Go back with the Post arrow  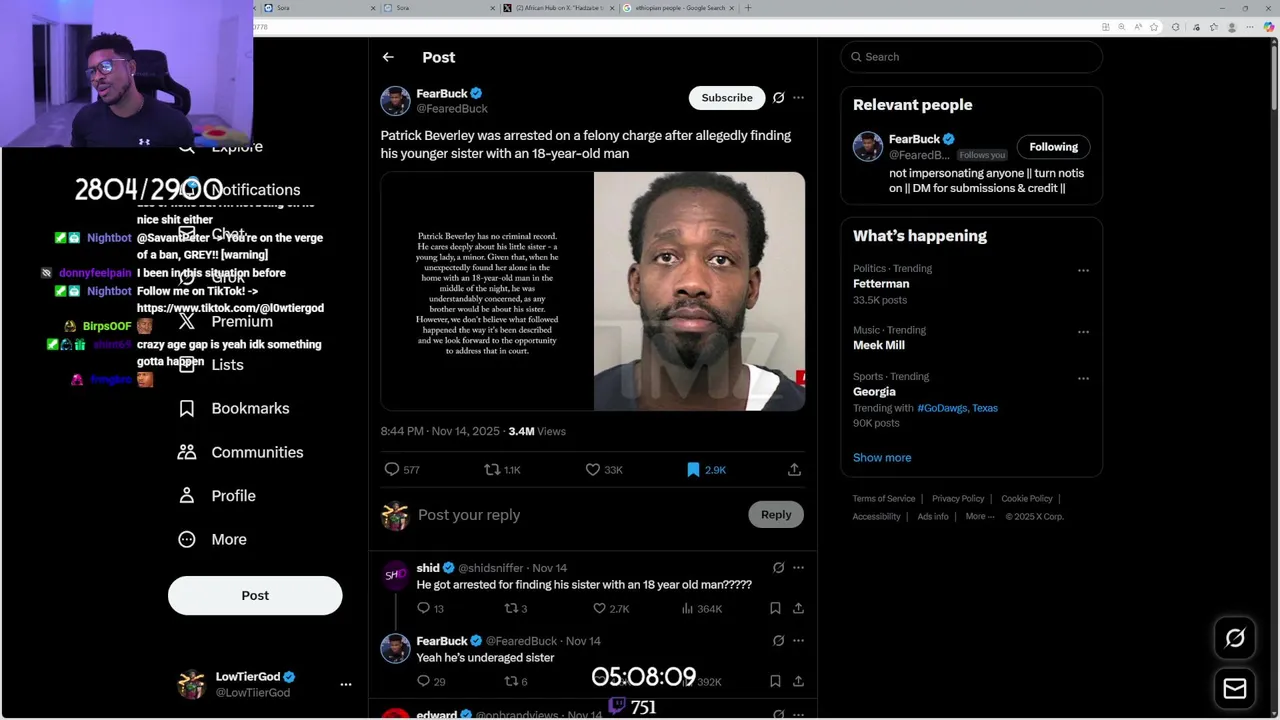[388, 57]
